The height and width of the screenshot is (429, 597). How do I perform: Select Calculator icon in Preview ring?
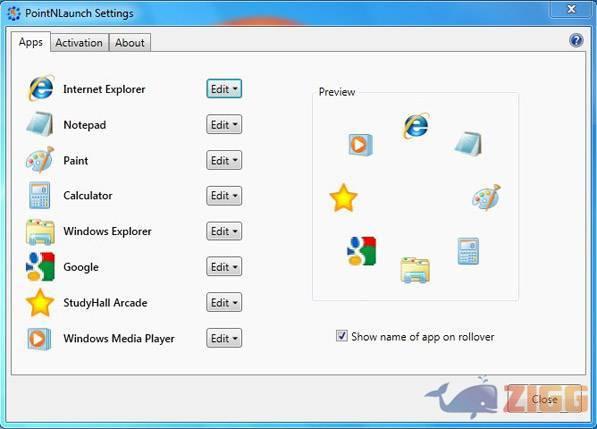pos(468,251)
